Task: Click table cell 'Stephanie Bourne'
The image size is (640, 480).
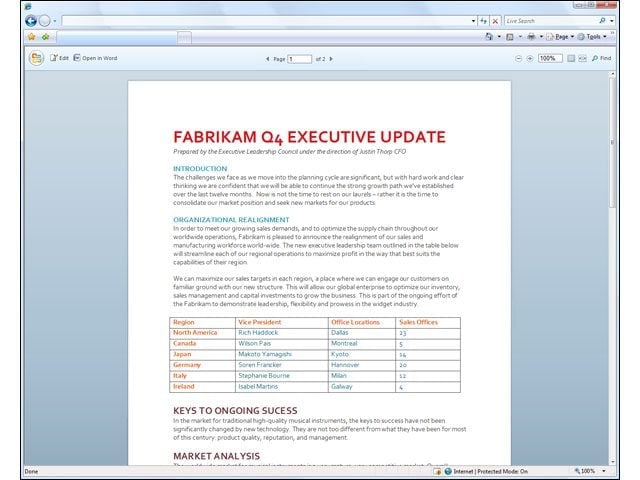Action: pyautogui.click(x=264, y=376)
